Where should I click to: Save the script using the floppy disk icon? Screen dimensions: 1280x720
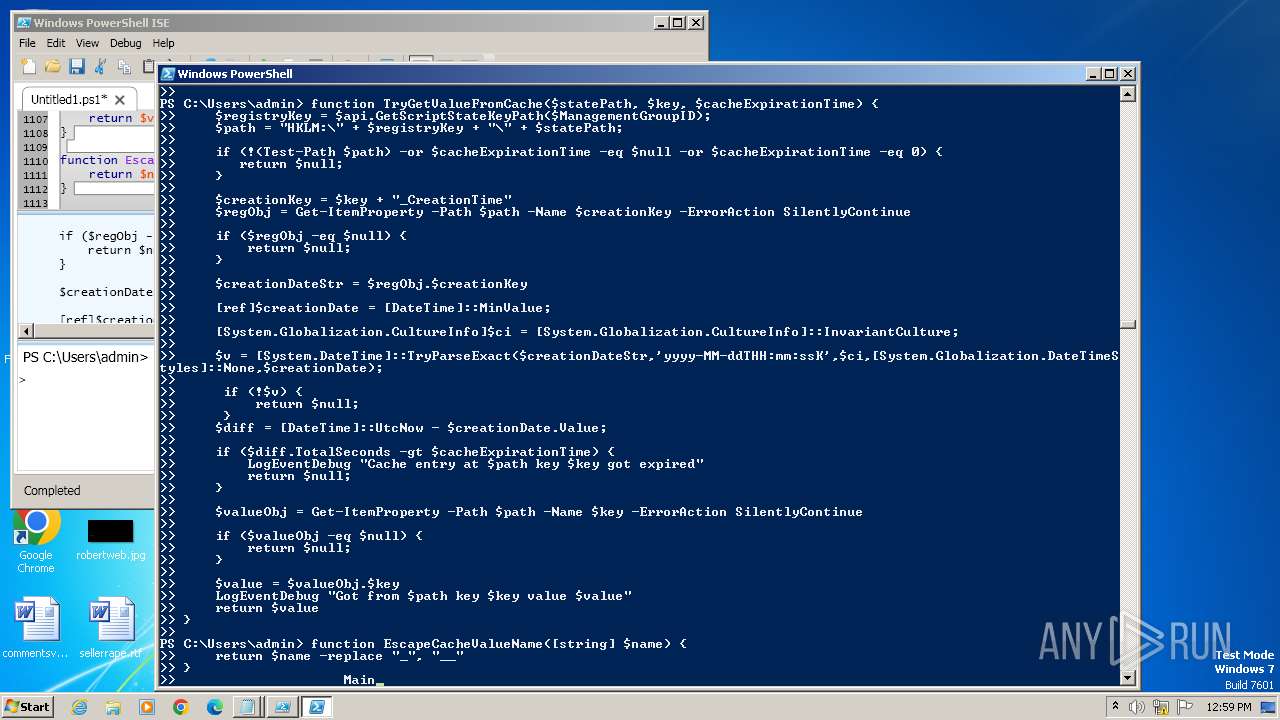click(76, 66)
